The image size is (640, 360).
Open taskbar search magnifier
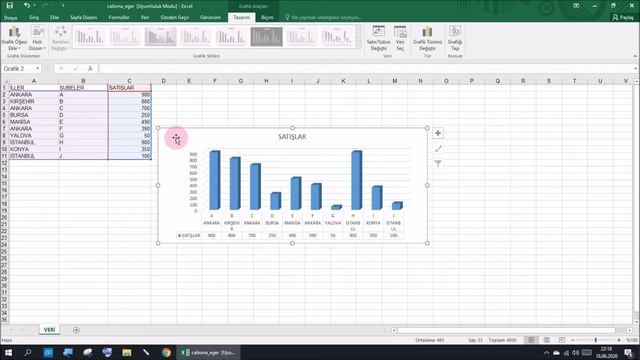[x=28, y=352]
